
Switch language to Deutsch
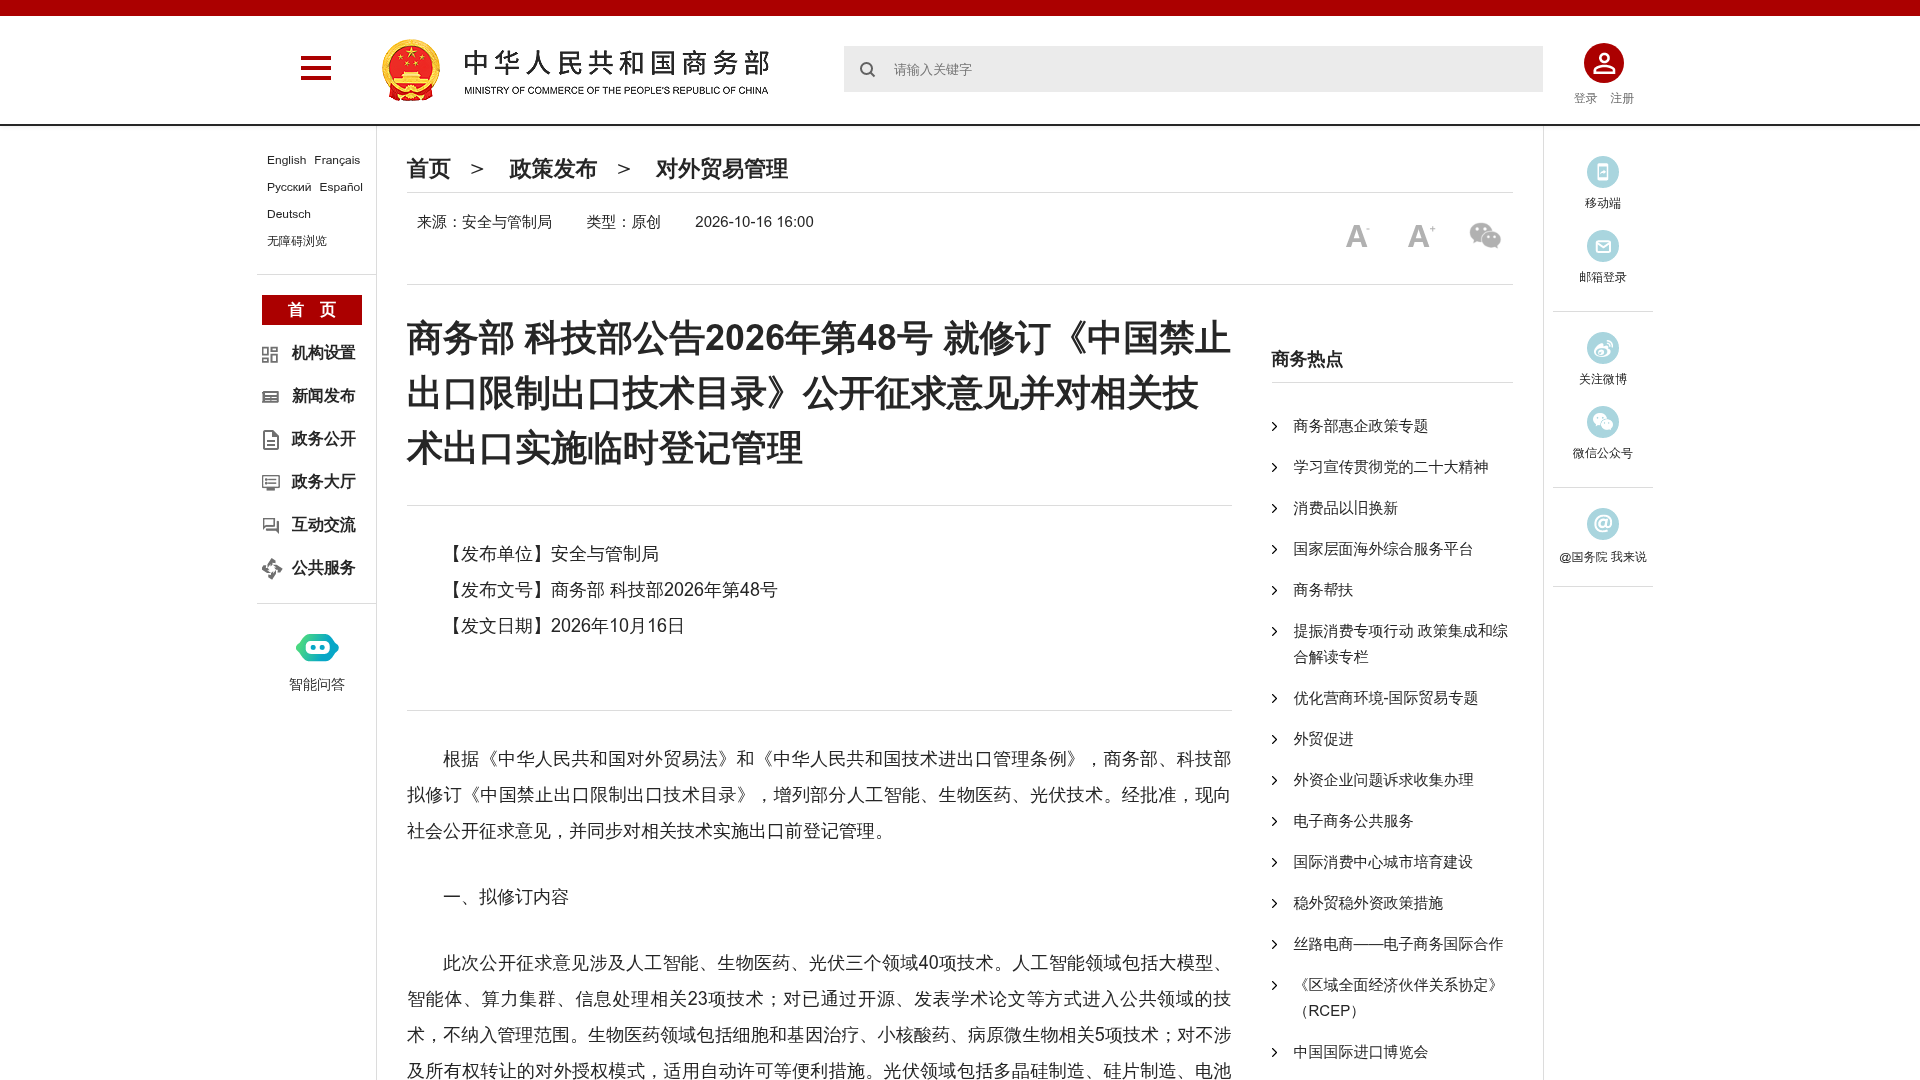pyautogui.click(x=289, y=214)
